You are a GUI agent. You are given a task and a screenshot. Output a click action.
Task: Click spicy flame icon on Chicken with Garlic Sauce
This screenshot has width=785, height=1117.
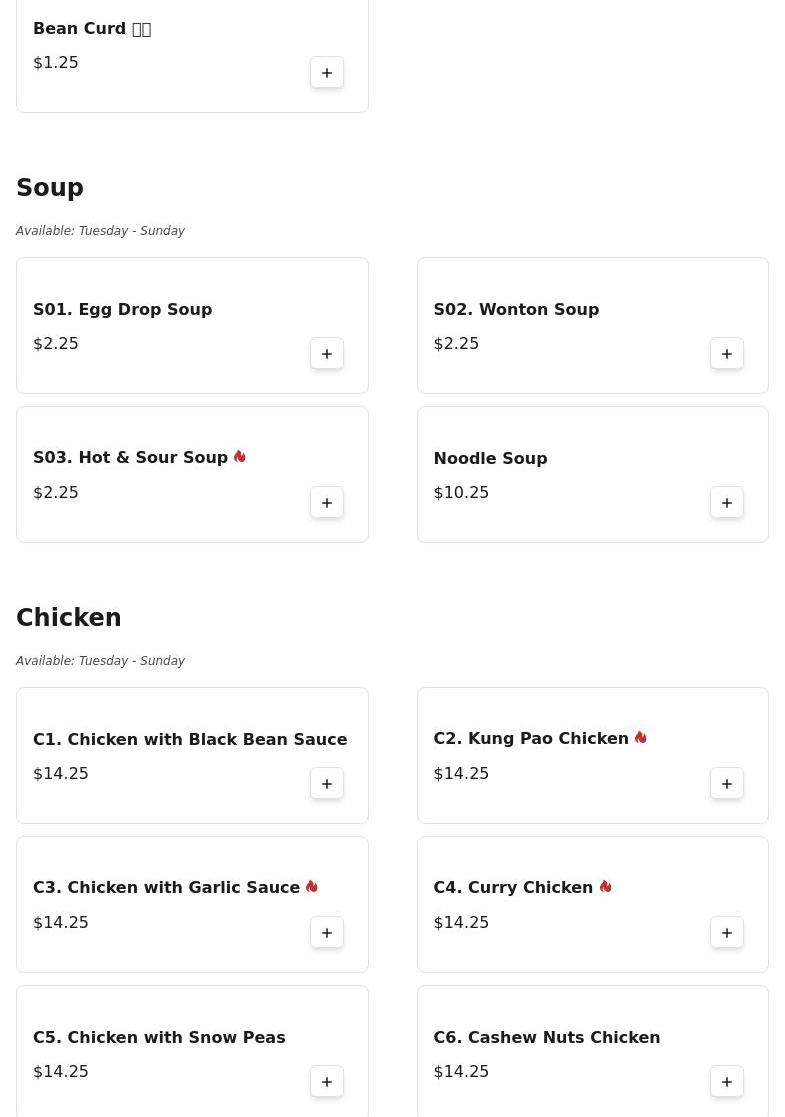(x=312, y=887)
